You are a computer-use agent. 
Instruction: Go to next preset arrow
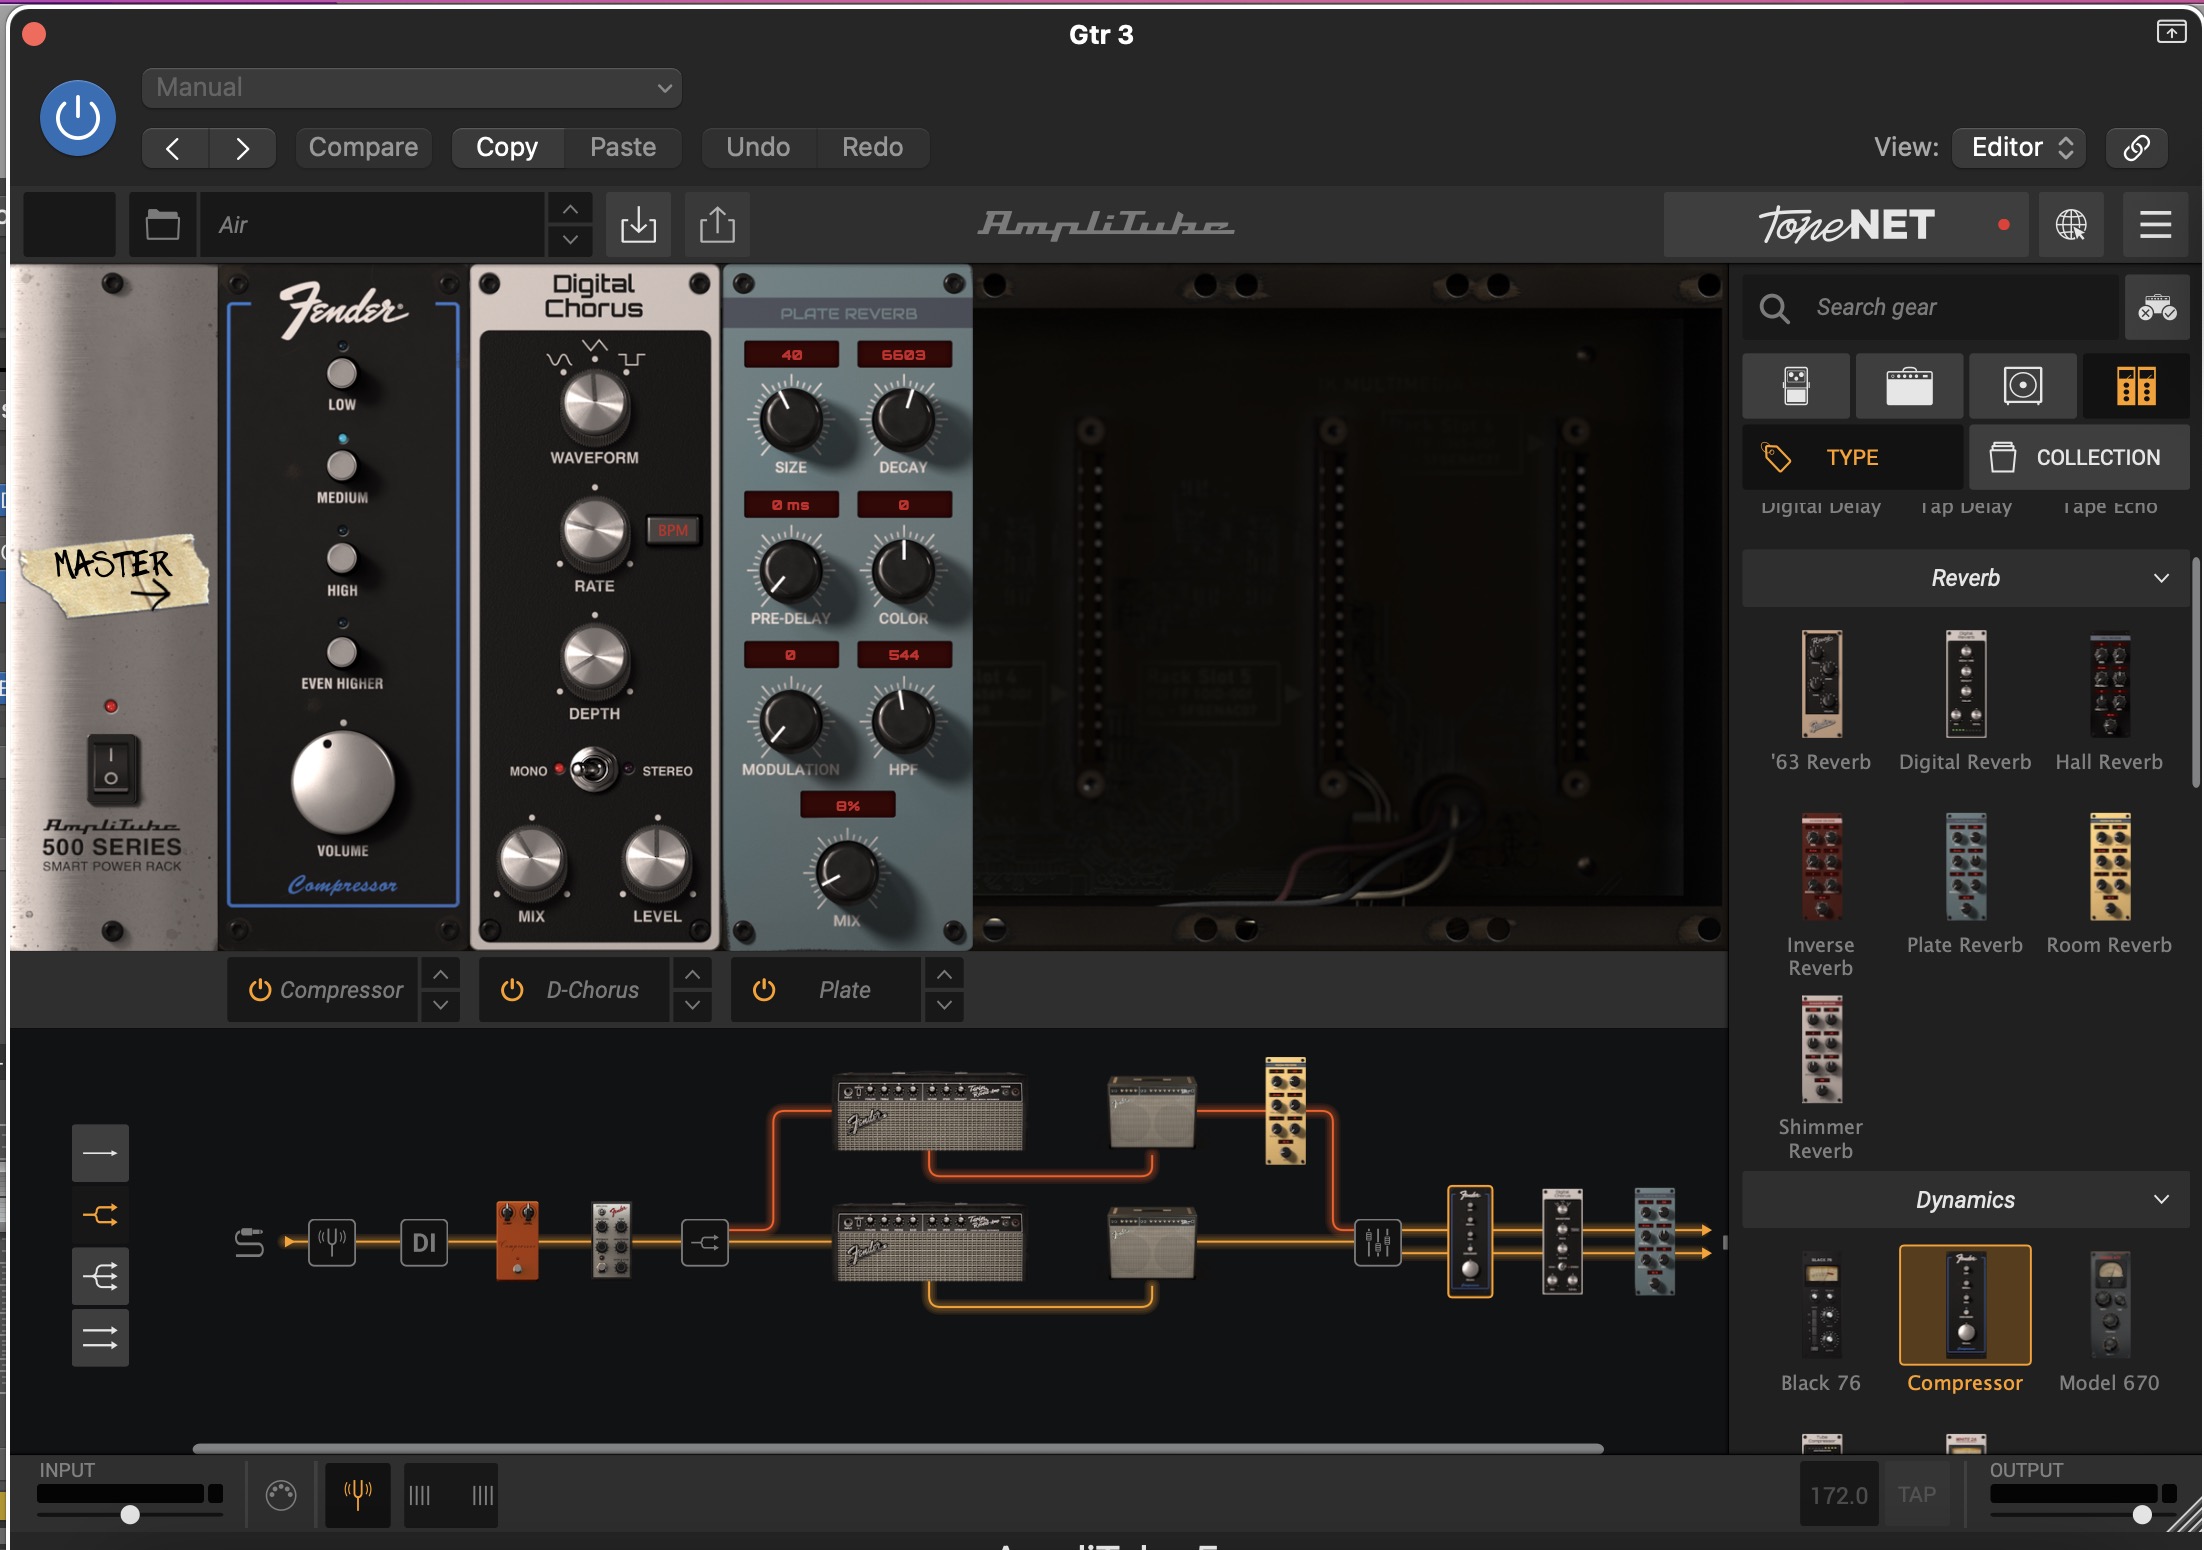pyautogui.click(x=242, y=148)
